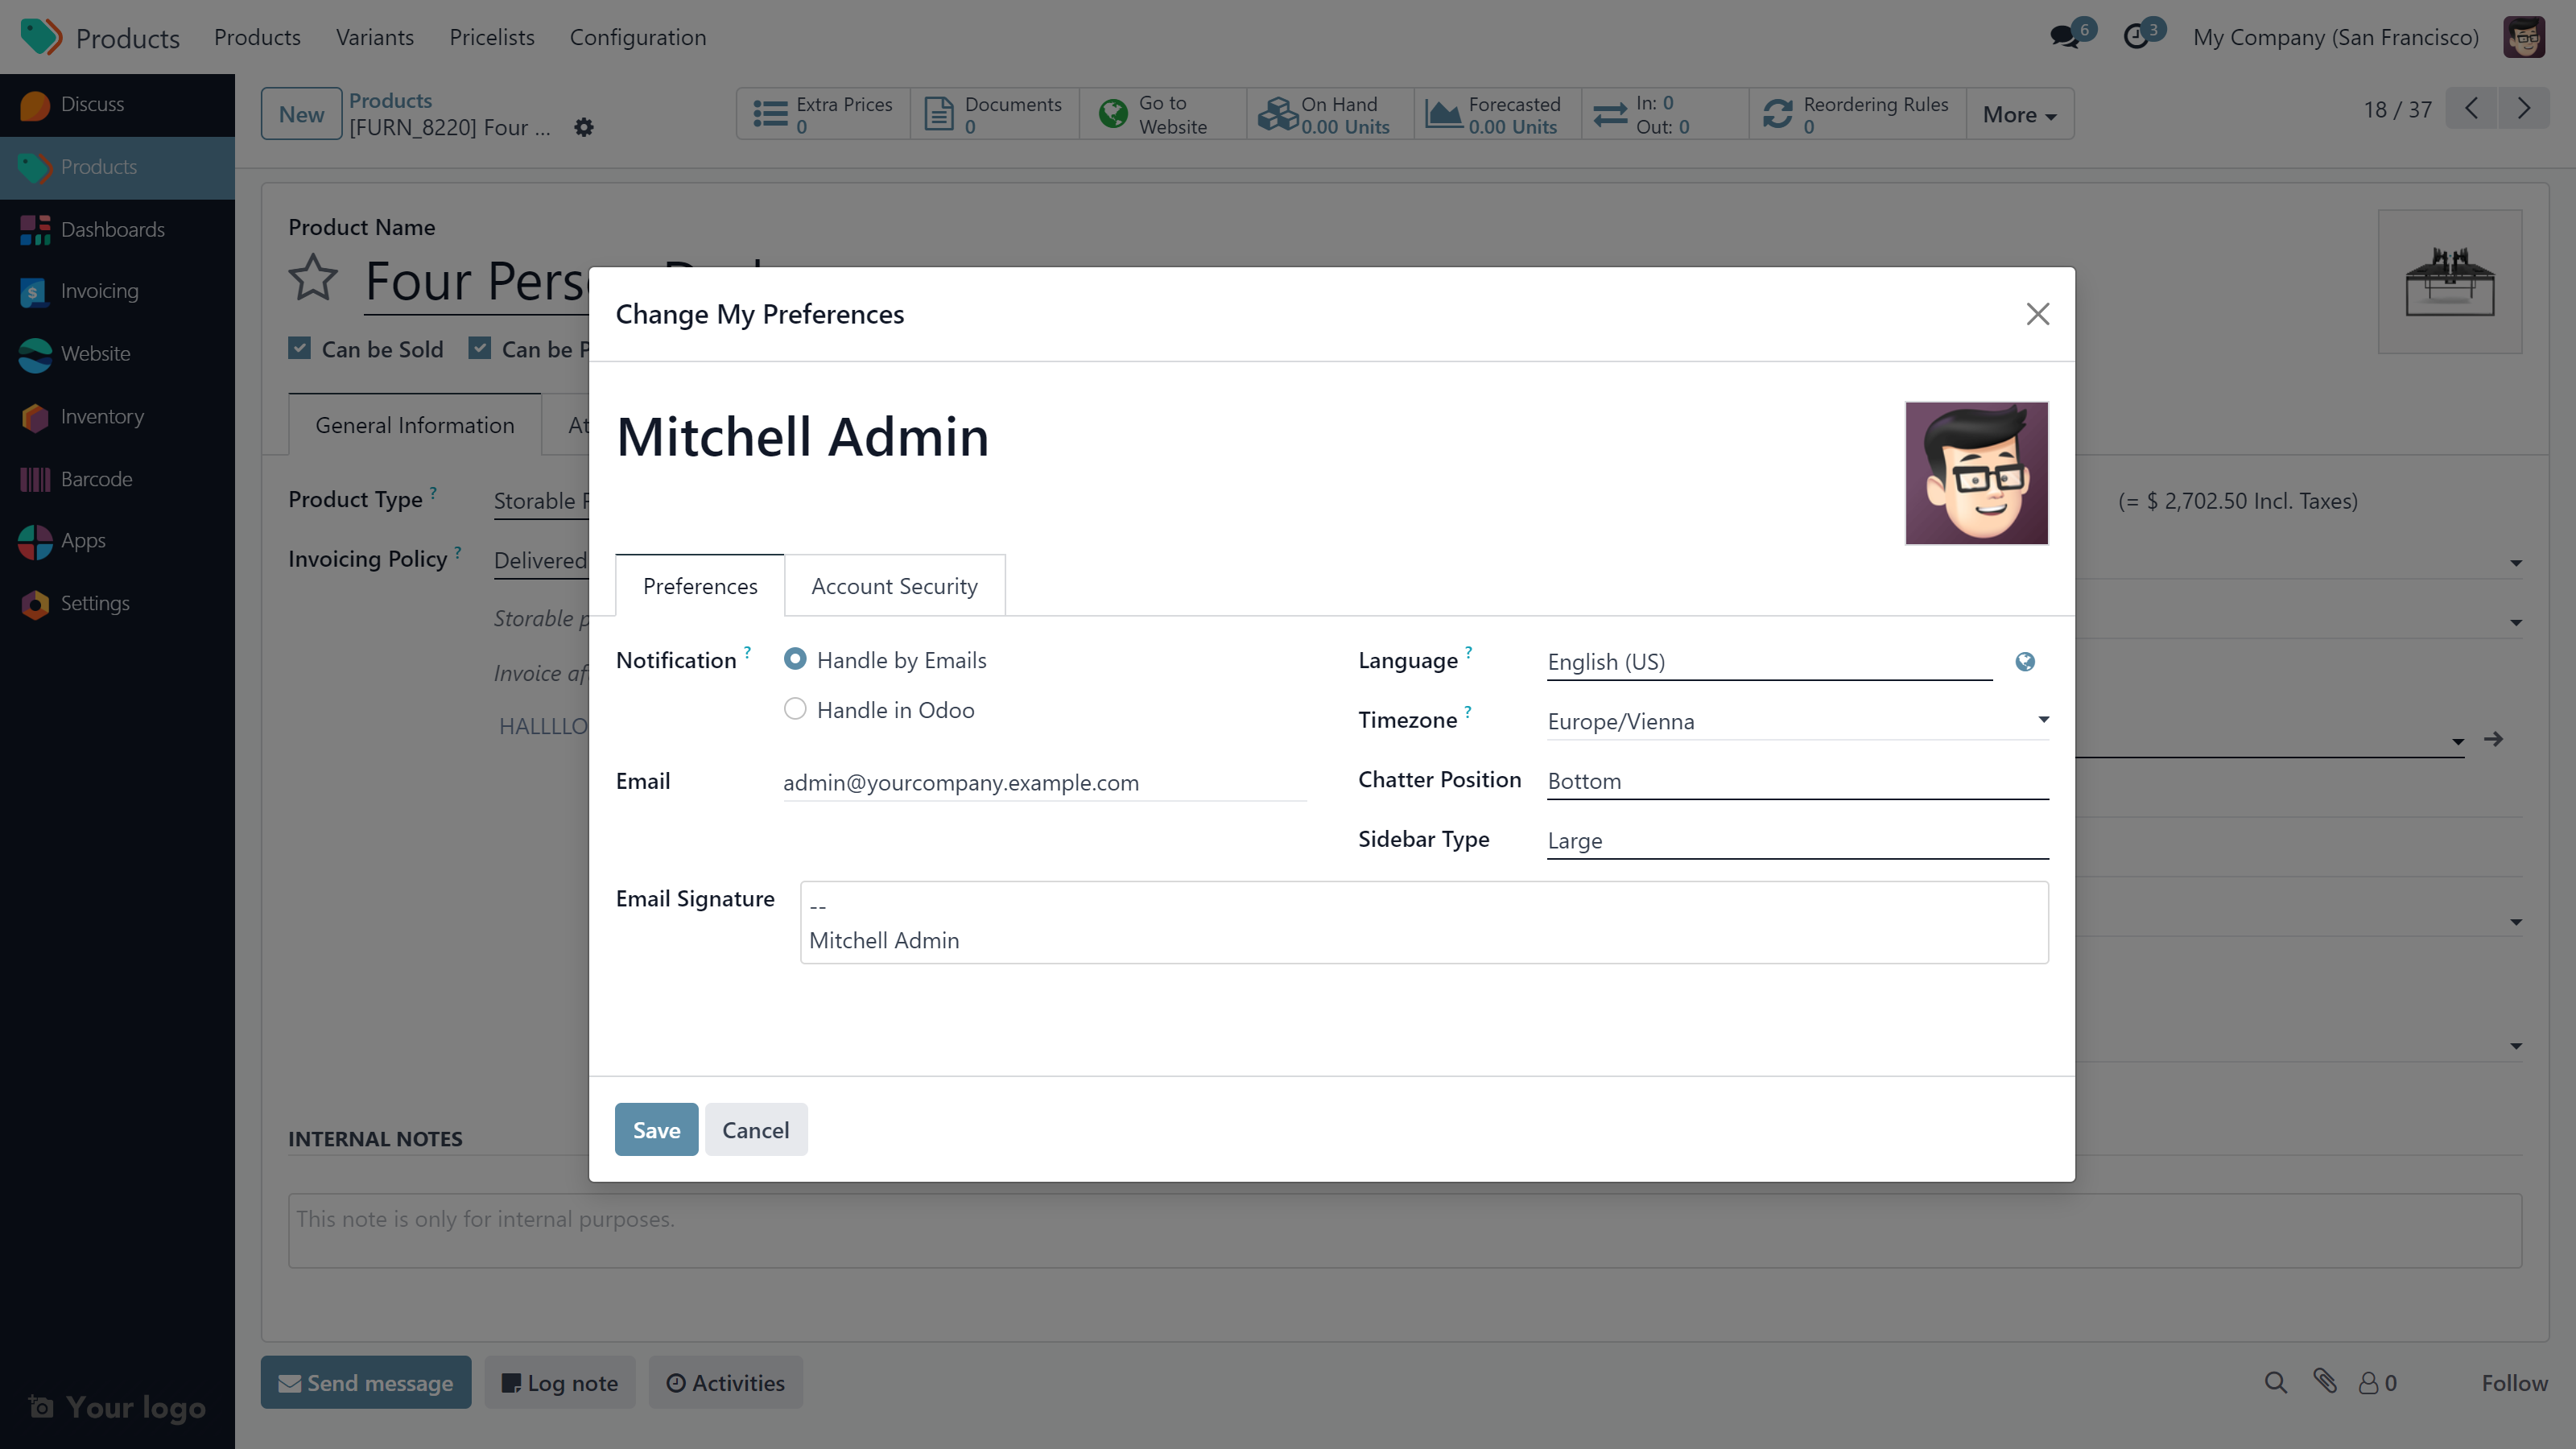Open the Sidebar Type dropdown
This screenshot has height=1449, width=2576.
coord(1796,840)
